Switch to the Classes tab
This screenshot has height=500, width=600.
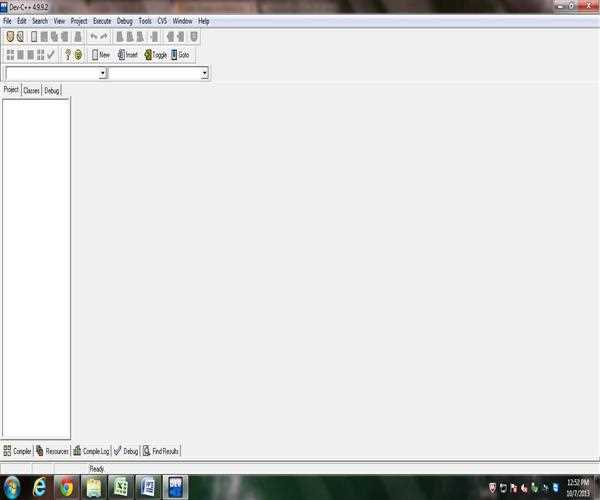[x=31, y=90]
